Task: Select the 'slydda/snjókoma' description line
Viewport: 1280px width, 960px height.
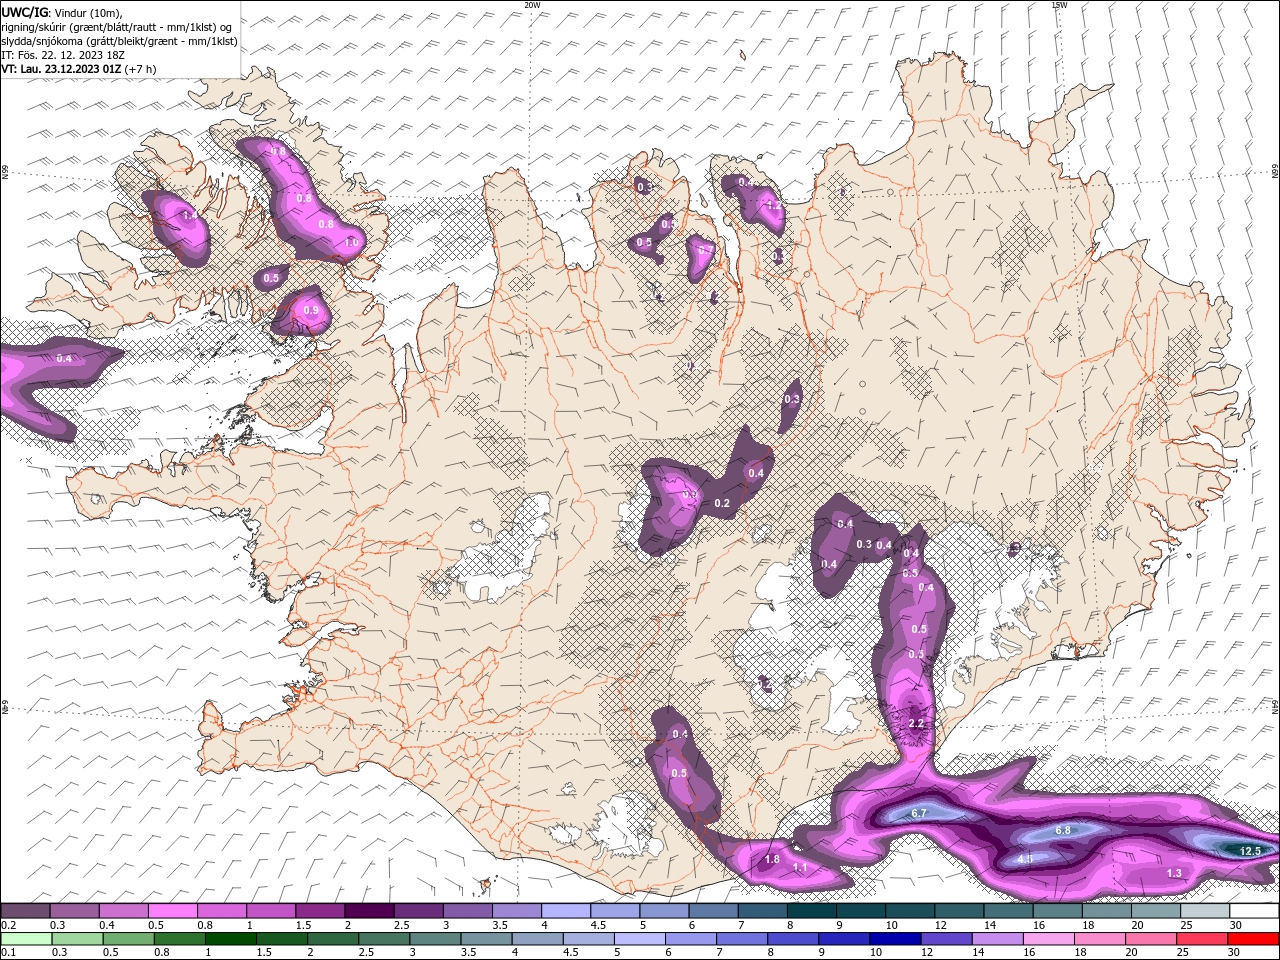Action: [119, 41]
